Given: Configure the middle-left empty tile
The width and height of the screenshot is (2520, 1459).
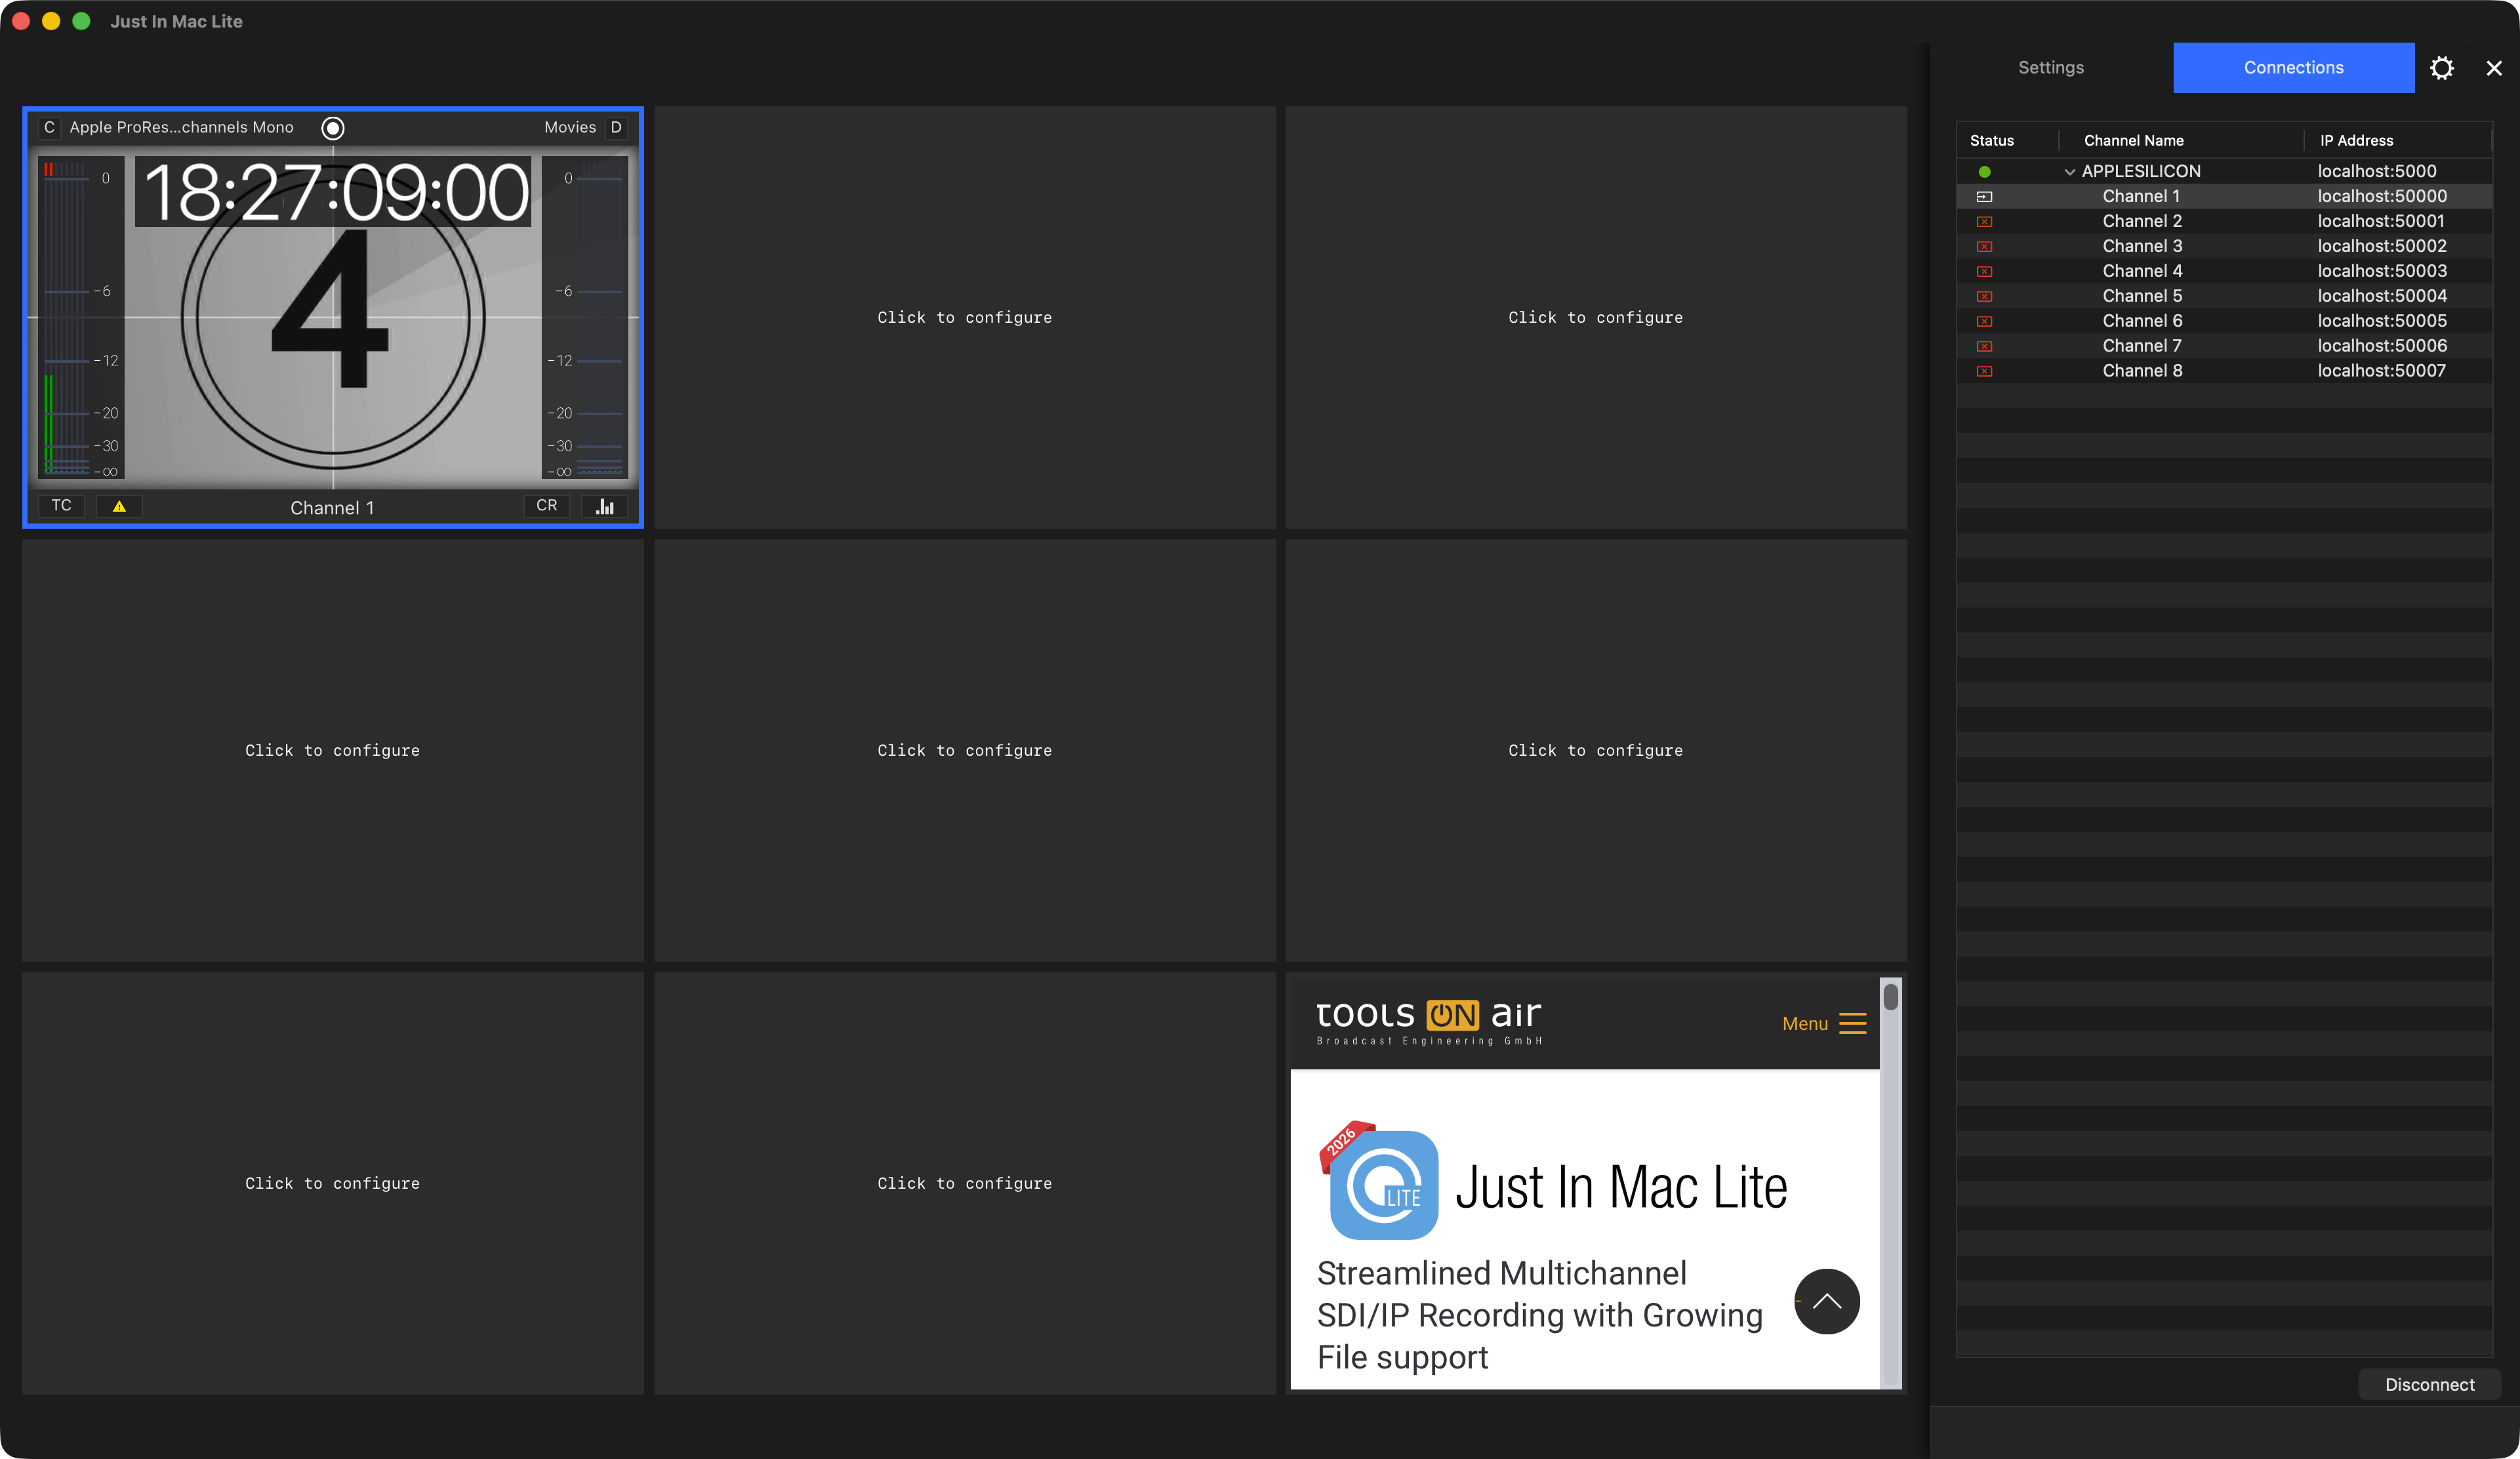Looking at the screenshot, I should click(x=333, y=751).
